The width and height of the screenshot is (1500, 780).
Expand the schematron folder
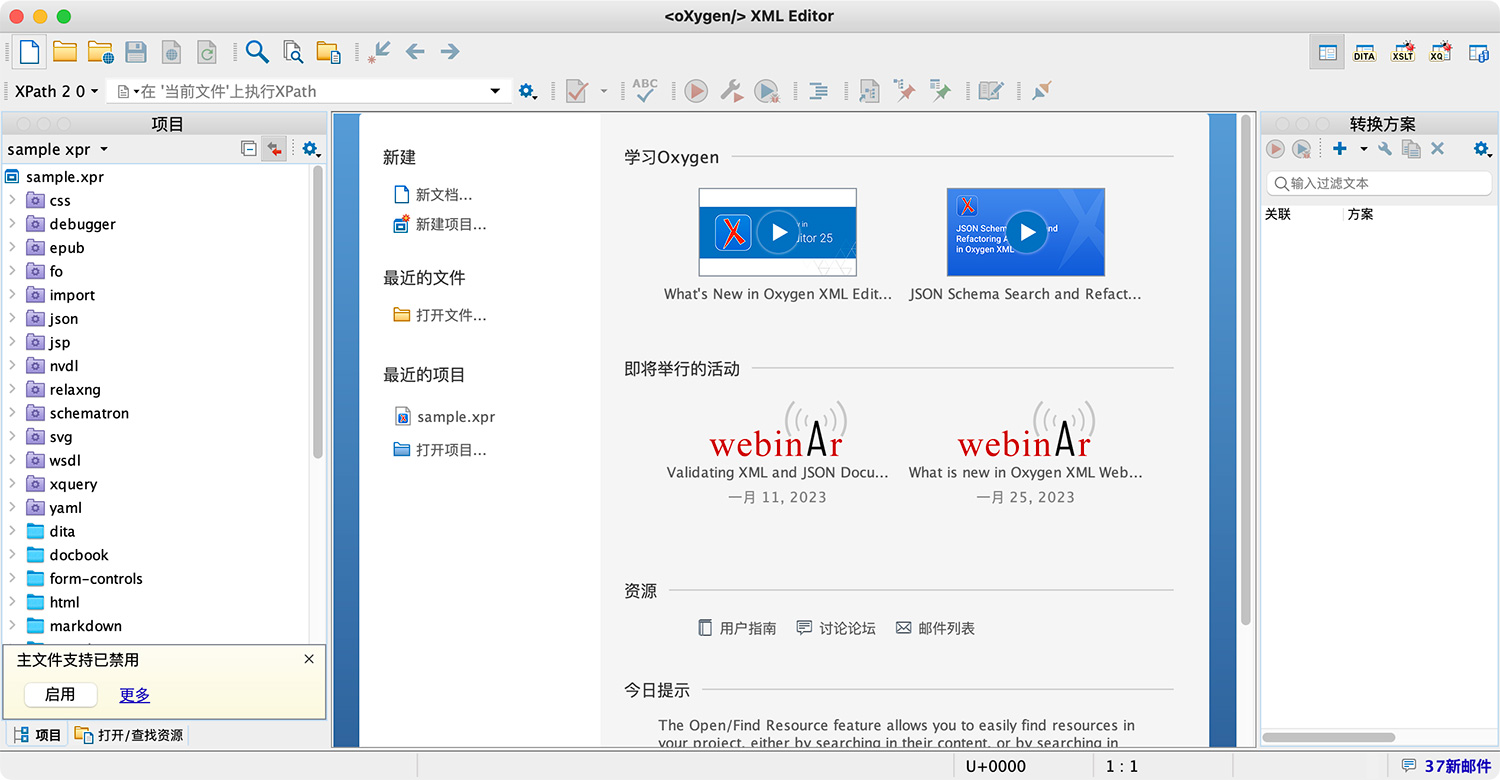click(x=12, y=413)
